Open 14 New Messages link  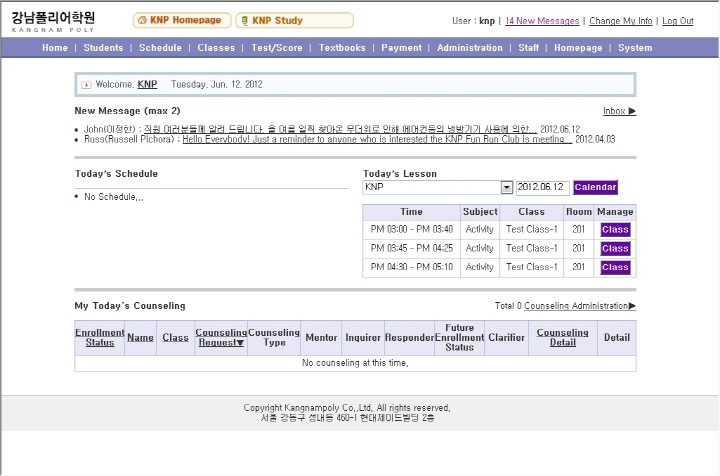[x=542, y=21]
